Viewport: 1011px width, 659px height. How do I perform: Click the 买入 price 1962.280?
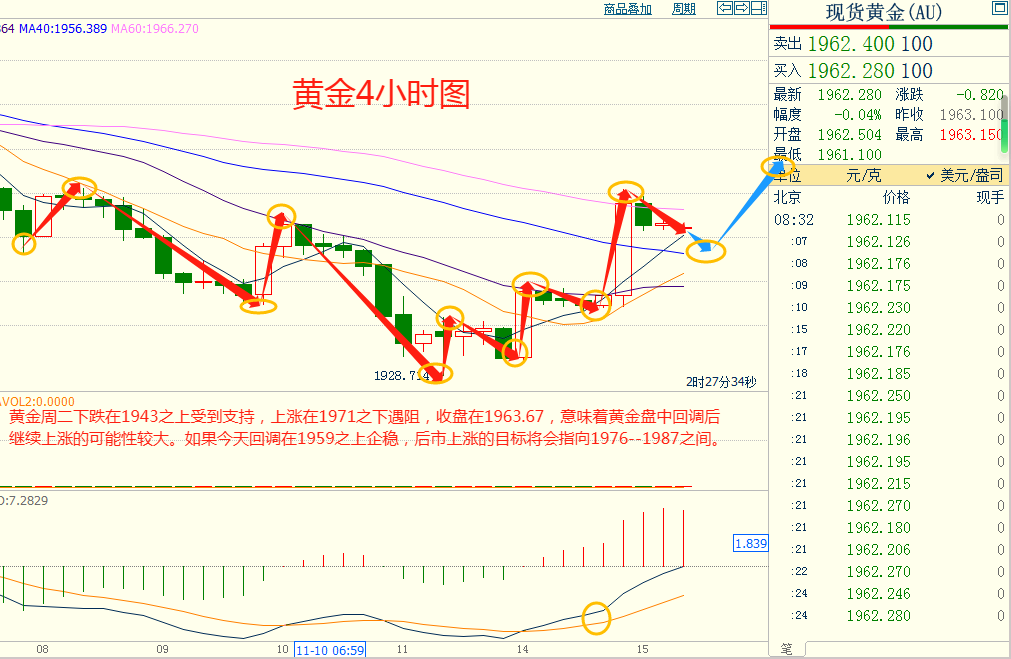click(x=852, y=71)
